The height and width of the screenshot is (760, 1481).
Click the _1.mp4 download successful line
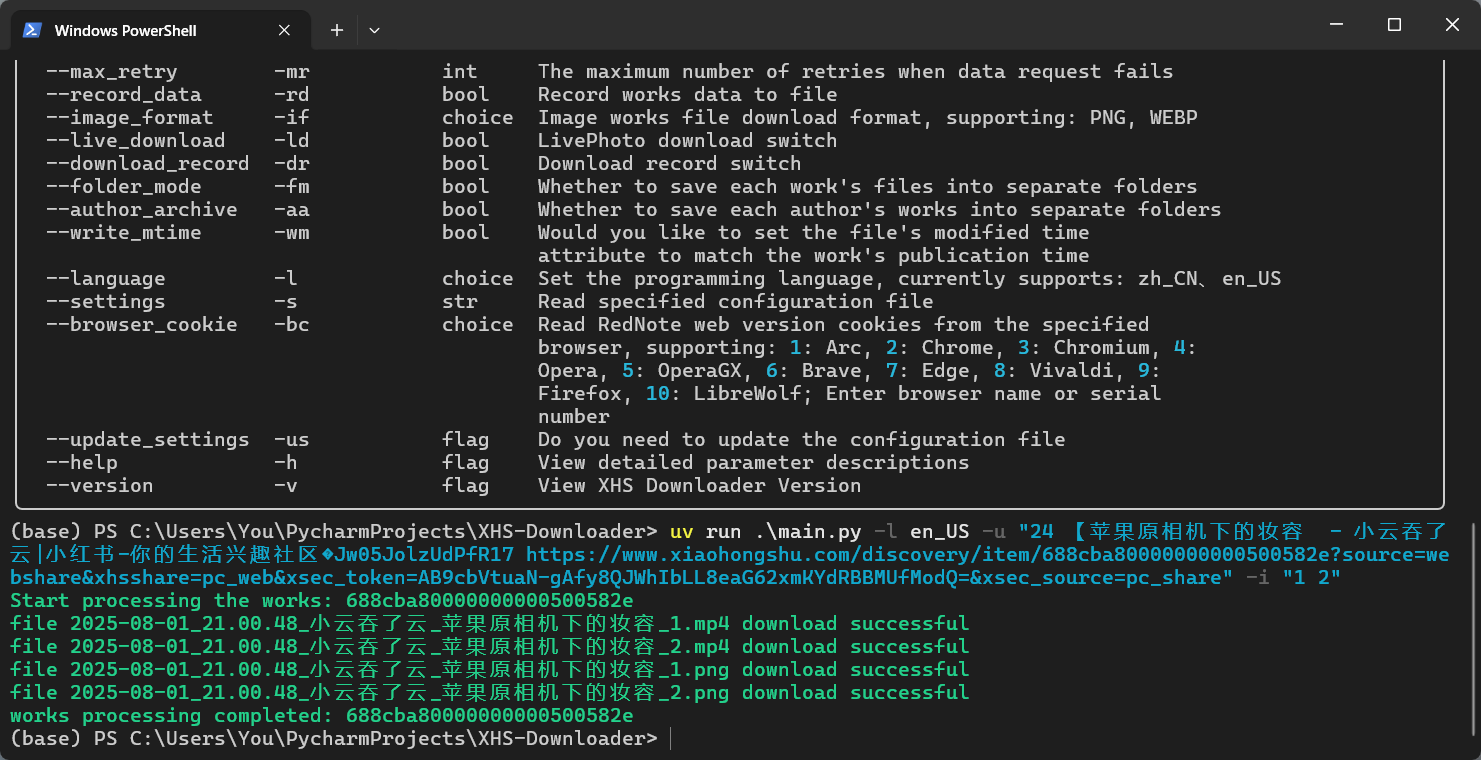click(x=489, y=624)
